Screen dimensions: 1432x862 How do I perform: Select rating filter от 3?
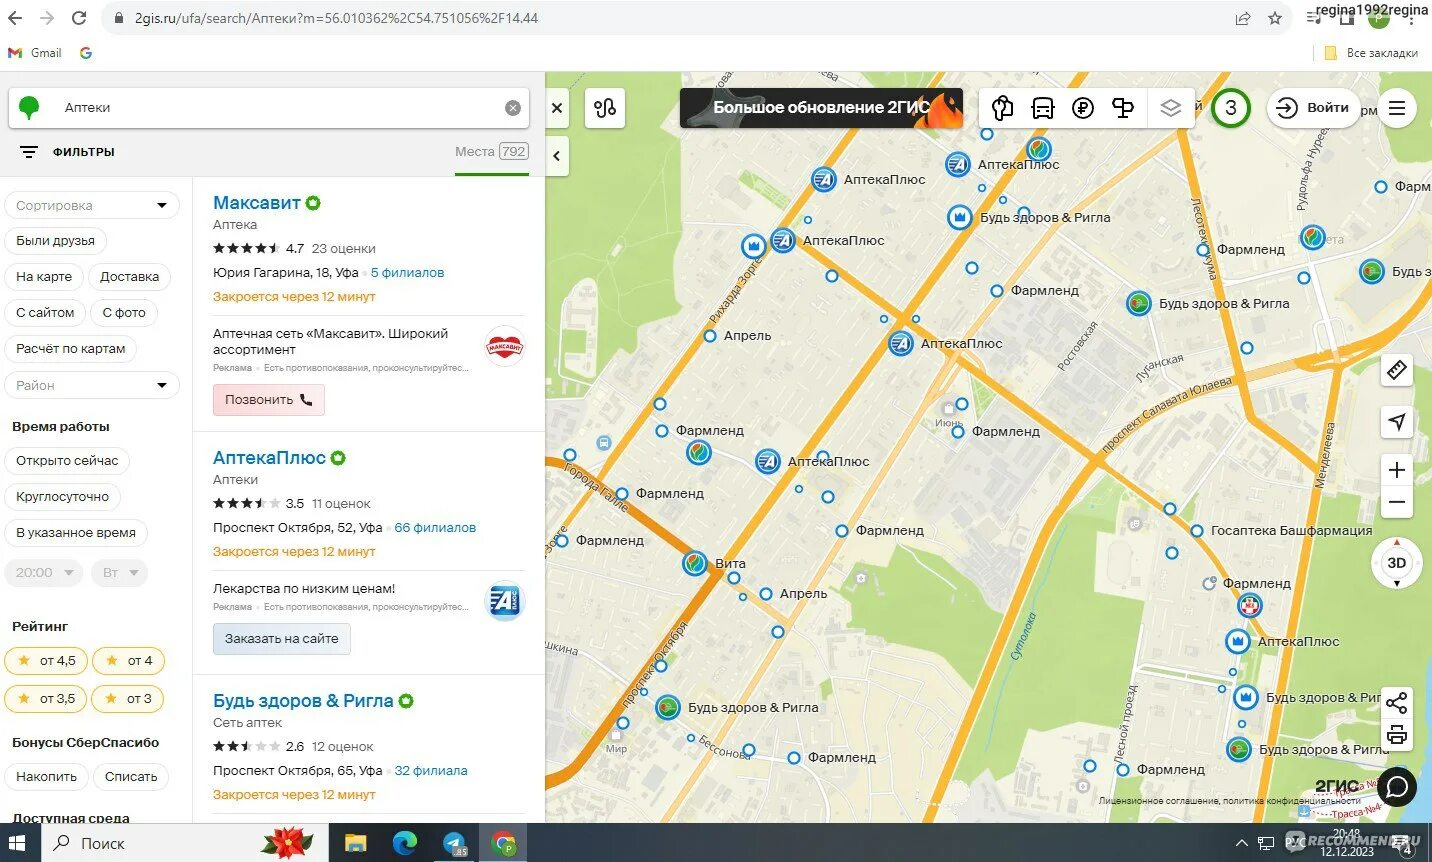point(129,699)
